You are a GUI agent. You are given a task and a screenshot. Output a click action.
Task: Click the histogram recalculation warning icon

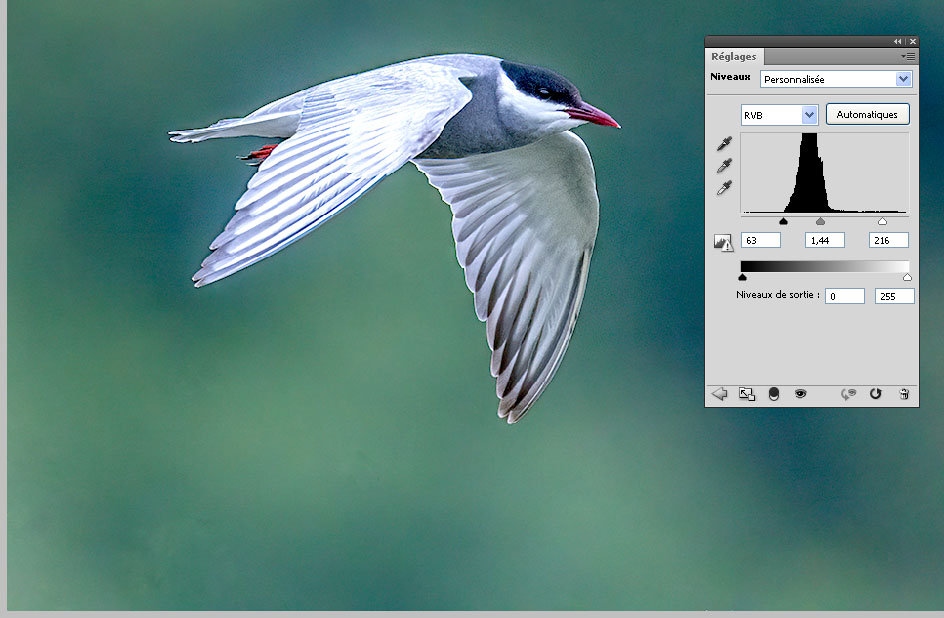(x=723, y=243)
